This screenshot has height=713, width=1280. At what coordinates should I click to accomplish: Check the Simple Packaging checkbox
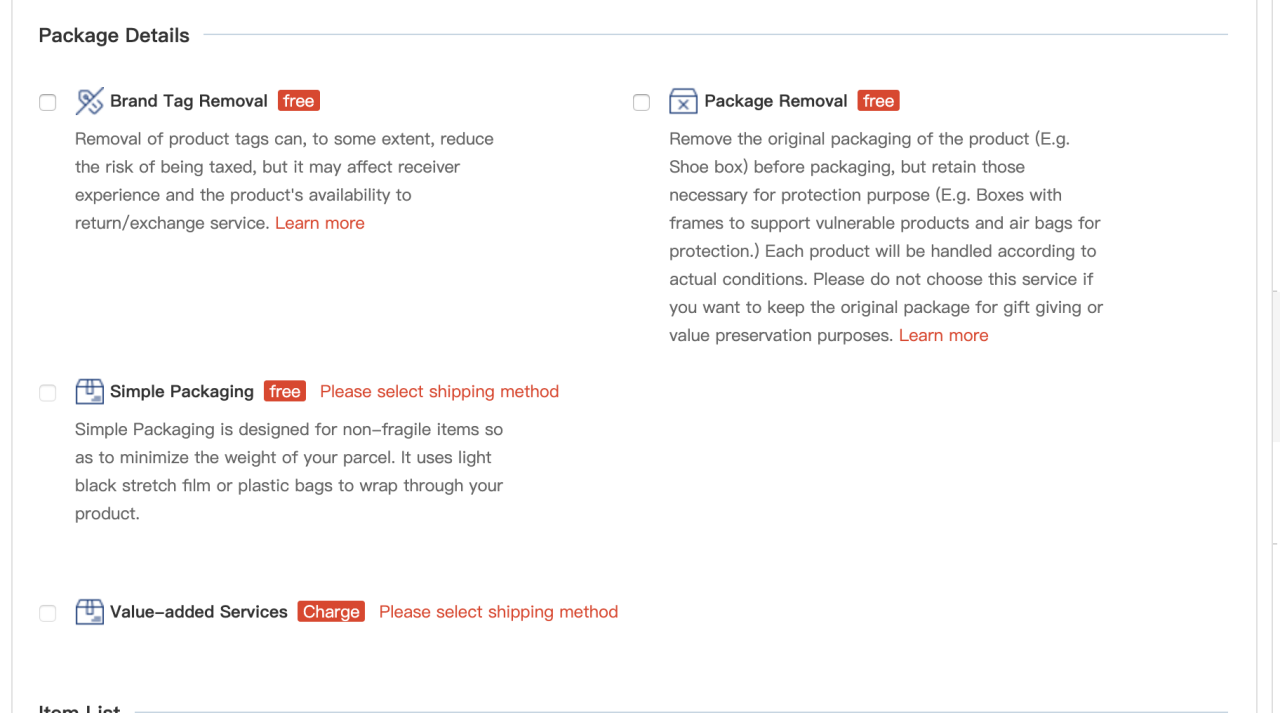48,393
